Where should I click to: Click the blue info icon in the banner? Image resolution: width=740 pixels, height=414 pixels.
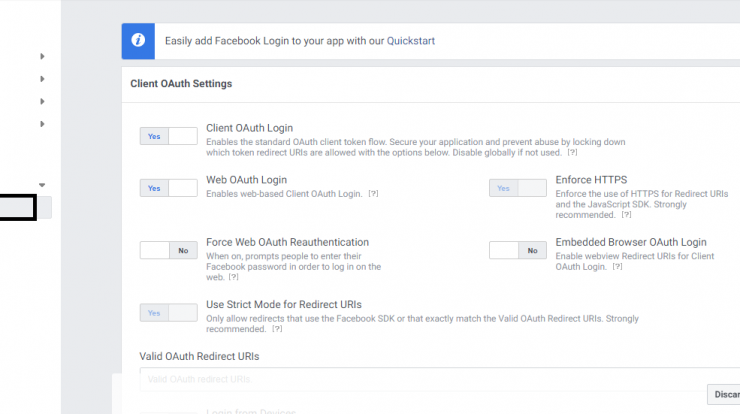coord(138,41)
